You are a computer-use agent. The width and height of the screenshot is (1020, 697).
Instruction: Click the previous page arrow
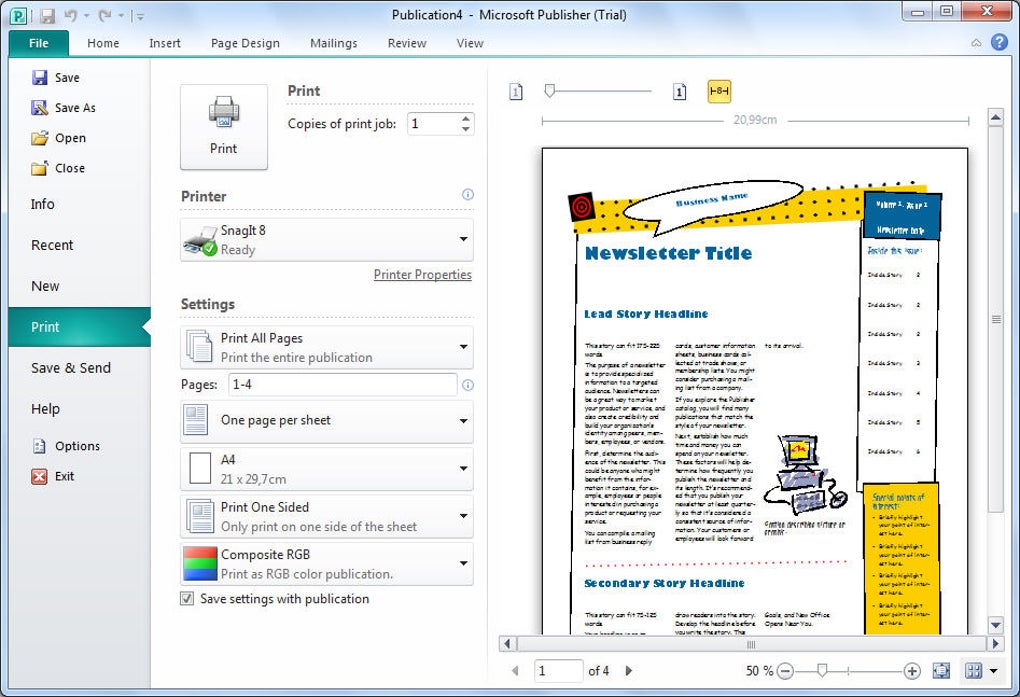pos(515,670)
